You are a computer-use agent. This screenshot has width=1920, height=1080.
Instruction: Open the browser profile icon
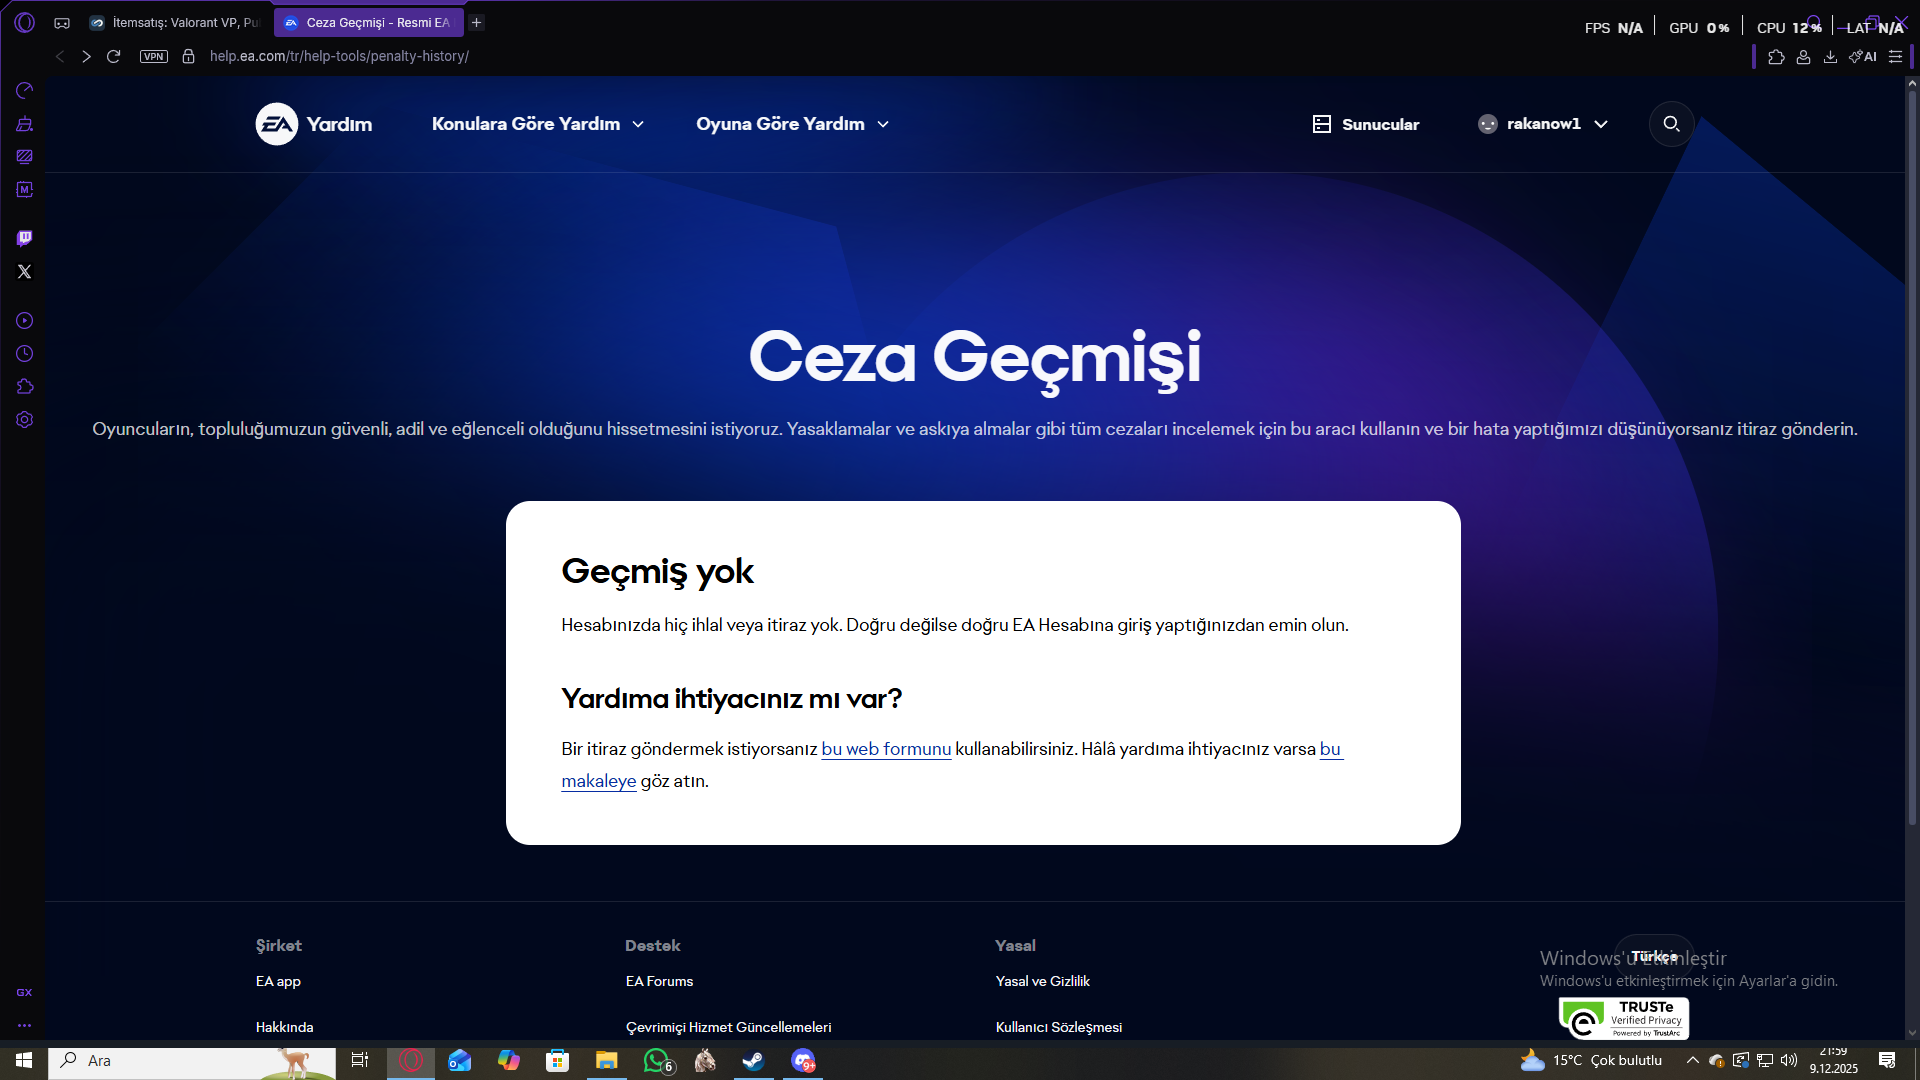pos(1803,57)
